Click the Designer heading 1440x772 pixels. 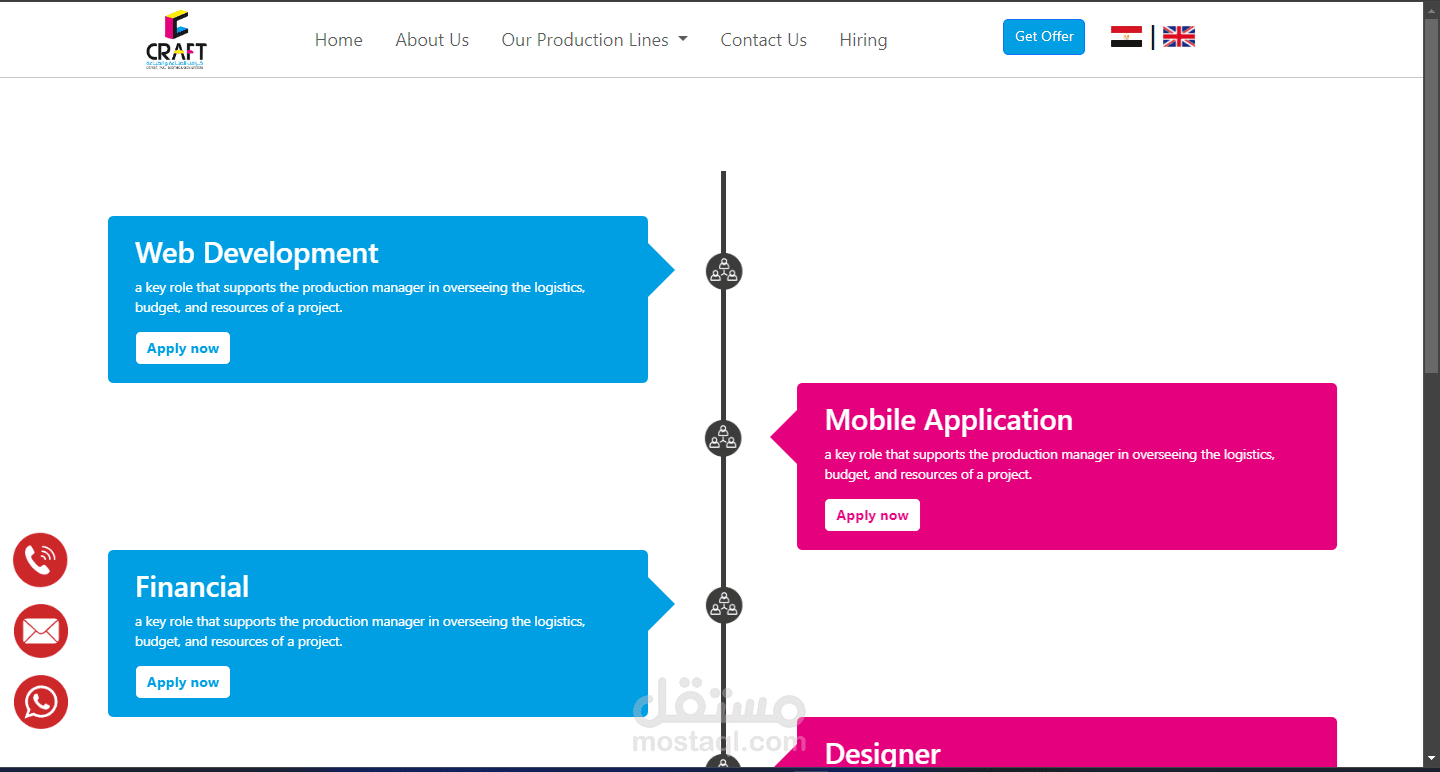883,753
